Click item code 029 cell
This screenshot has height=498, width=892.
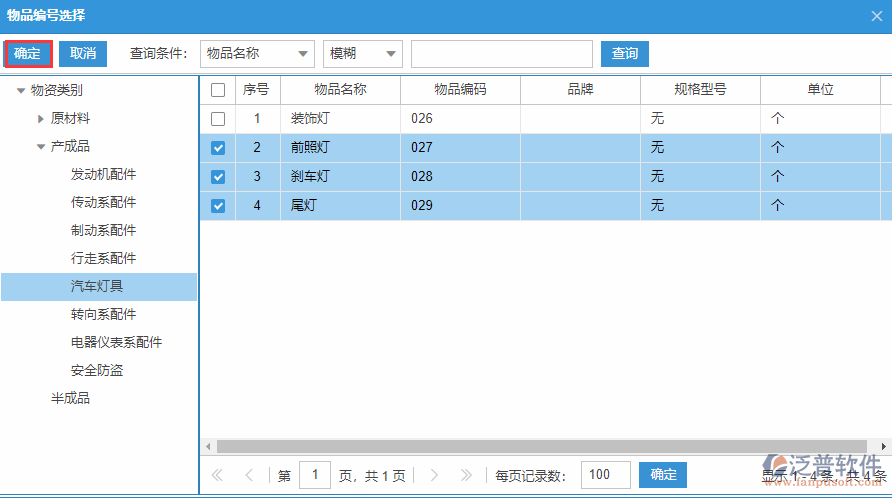click(460, 205)
